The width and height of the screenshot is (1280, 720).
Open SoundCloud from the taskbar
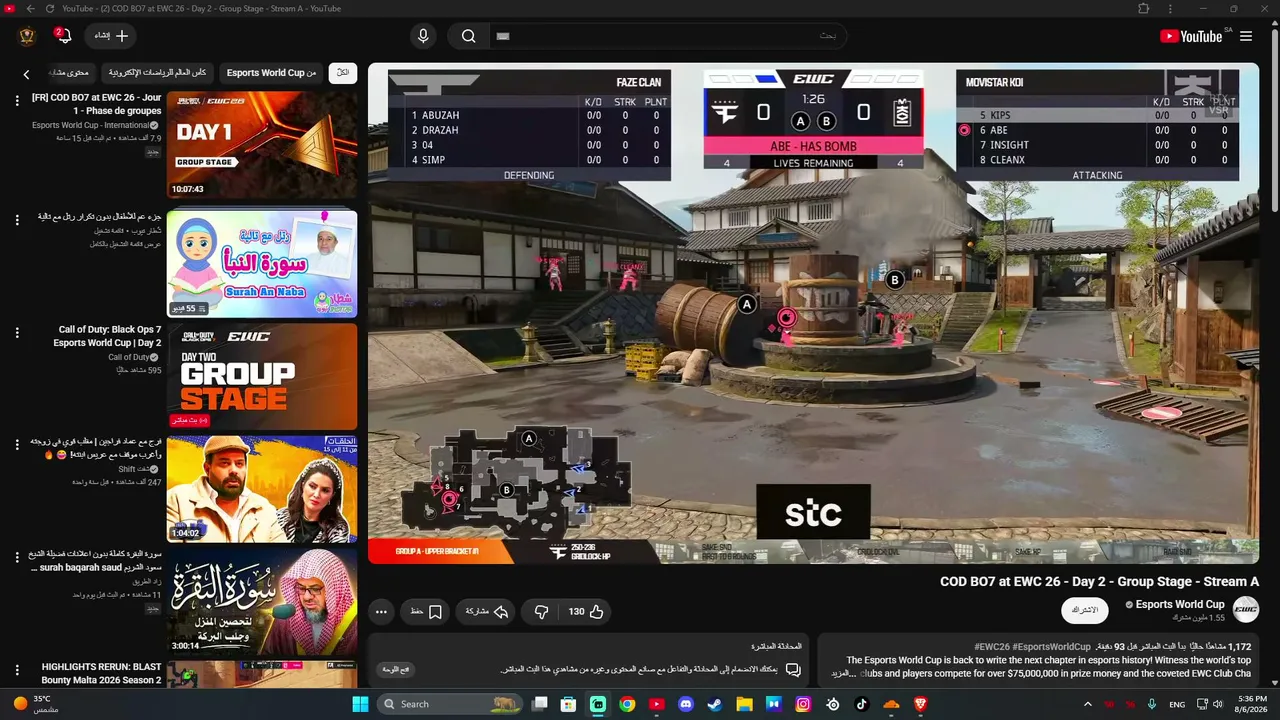pos(891,704)
